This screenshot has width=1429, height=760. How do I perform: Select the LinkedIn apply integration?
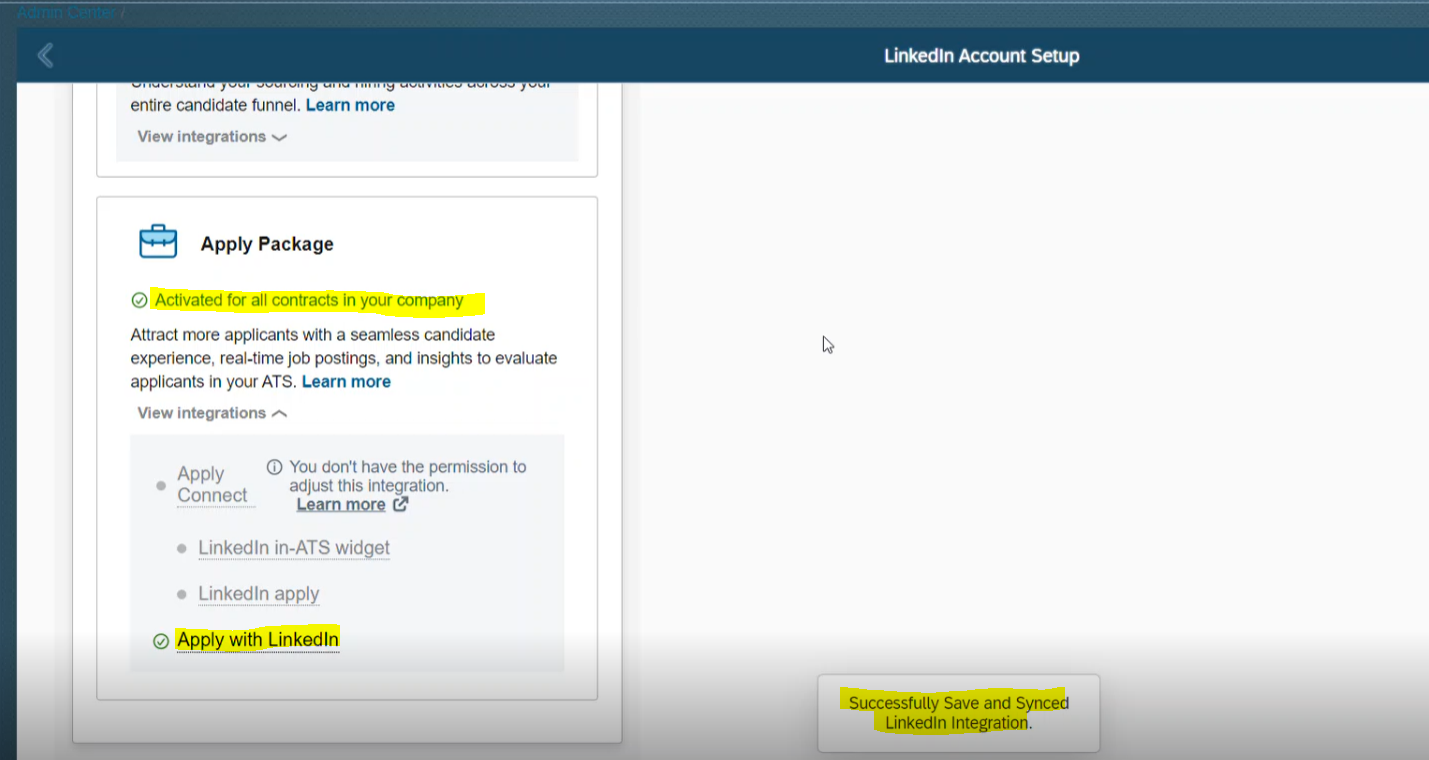(258, 594)
